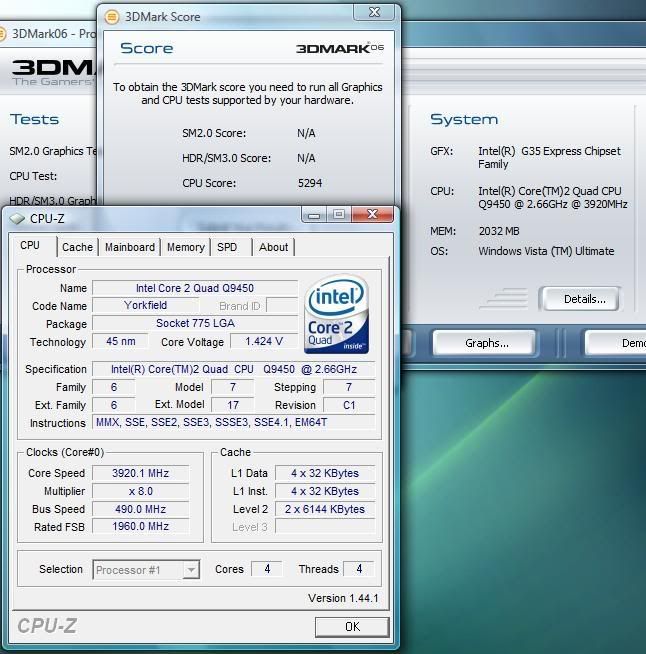
Task: Click the SM2.0 Score N/A value
Action: click(x=306, y=133)
